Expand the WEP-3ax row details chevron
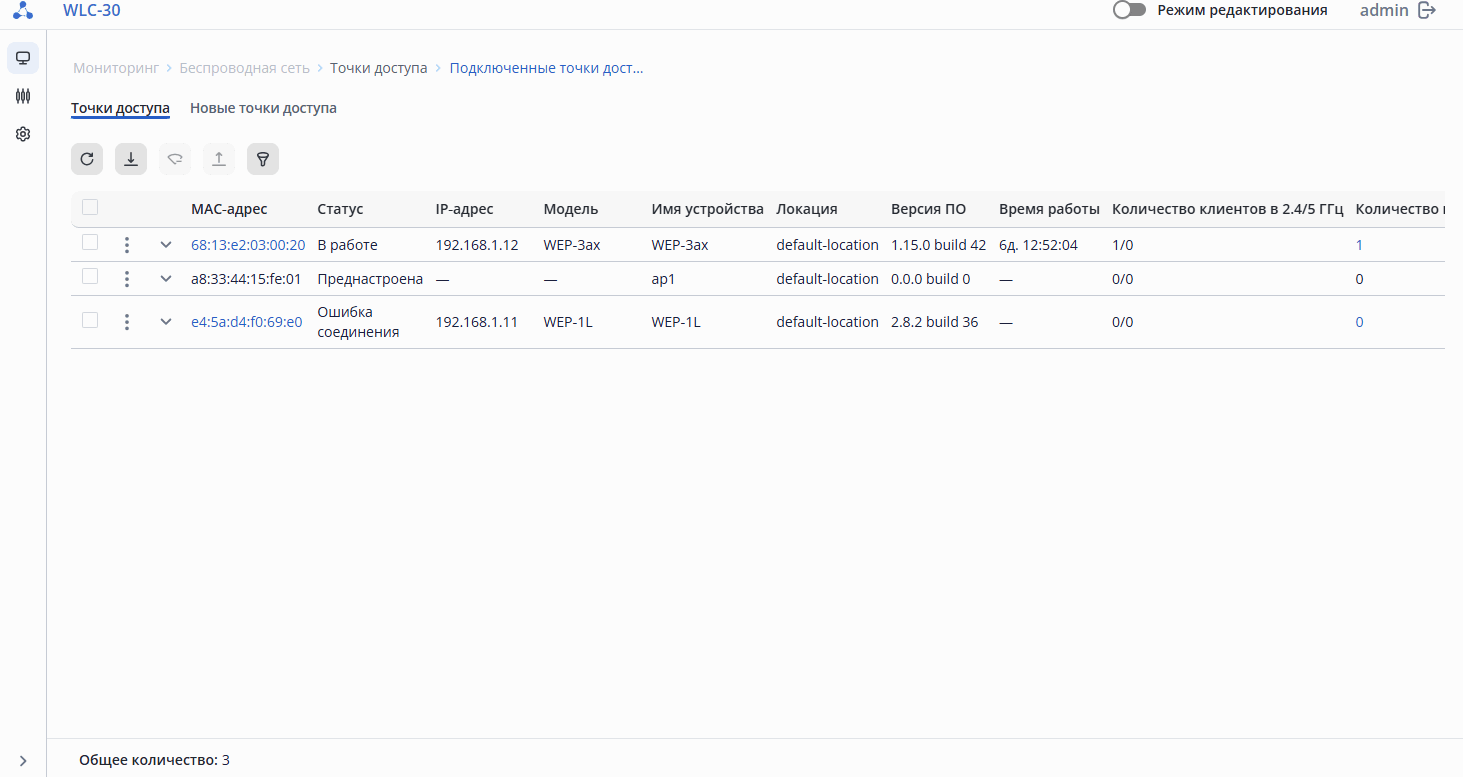Viewport: 1463px width, 777px height. [x=166, y=245]
